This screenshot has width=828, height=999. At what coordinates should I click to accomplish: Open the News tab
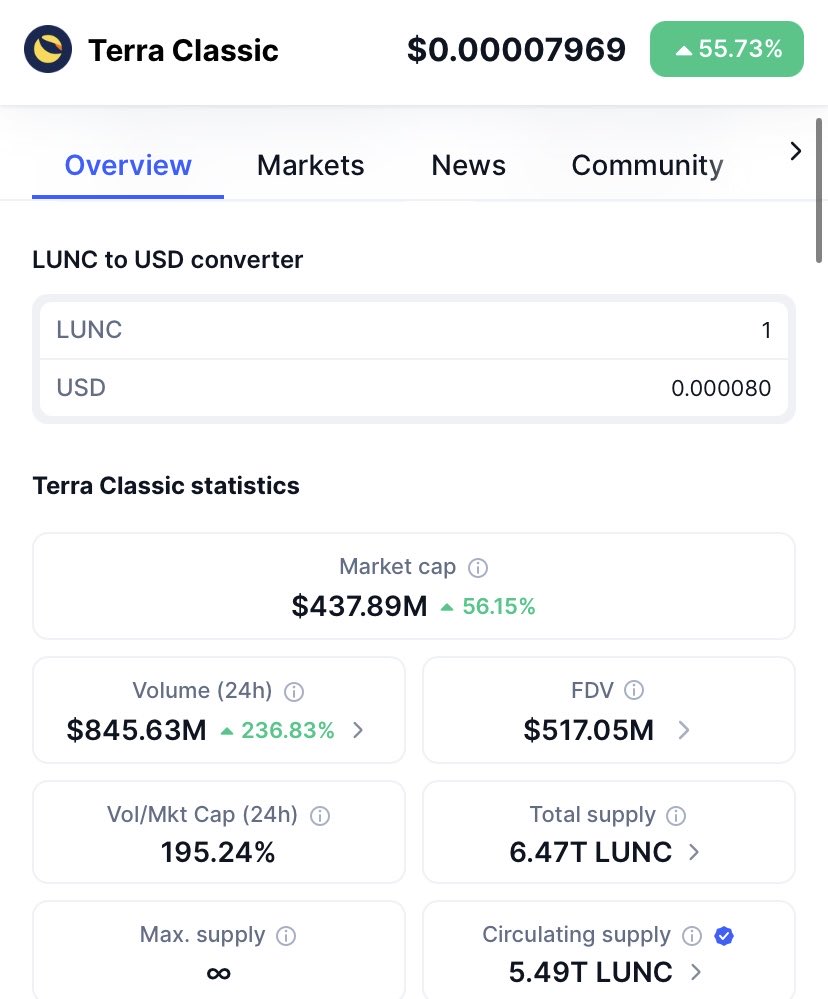(x=468, y=165)
